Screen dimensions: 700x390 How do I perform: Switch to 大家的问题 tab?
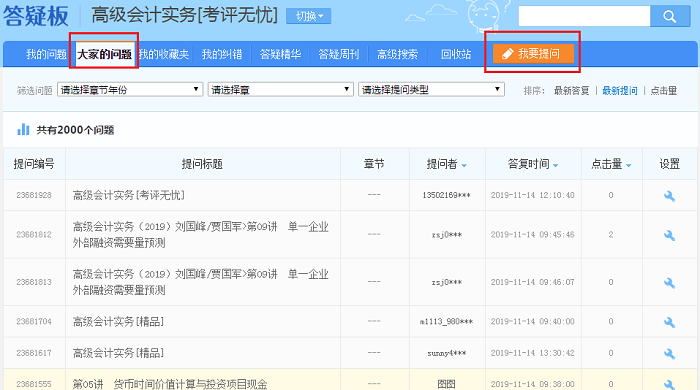tap(104, 54)
